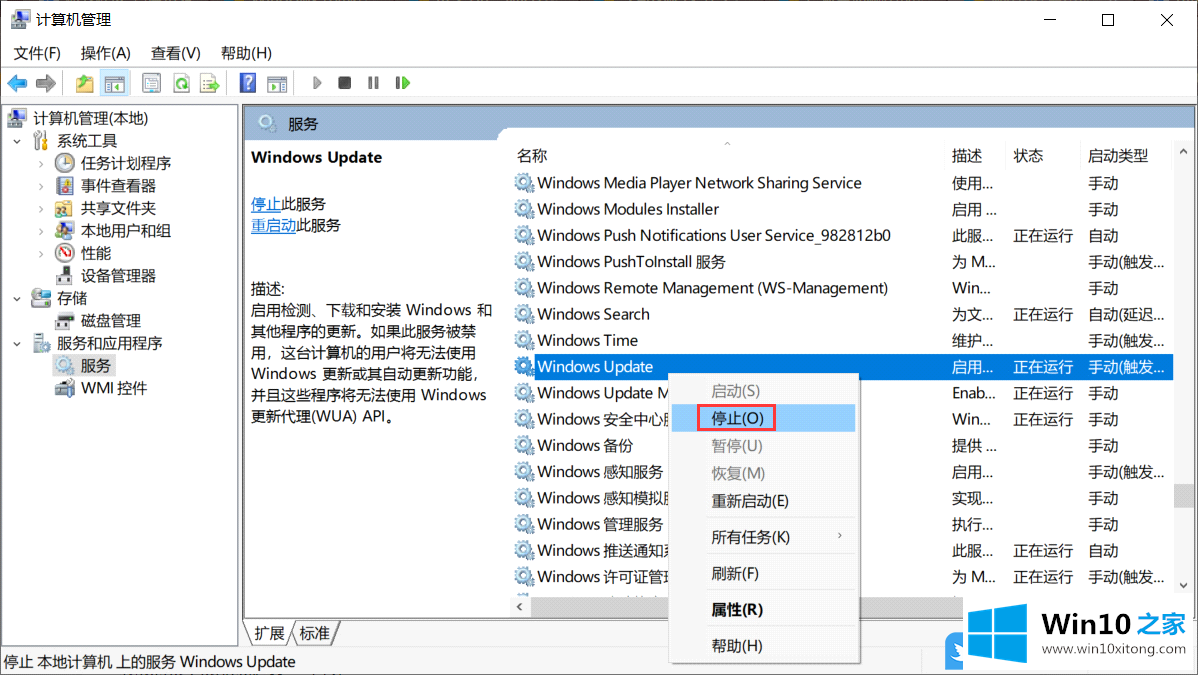This screenshot has height=675, width=1198.
Task: Open the 文件(F) menu
Action: point(37,54)
